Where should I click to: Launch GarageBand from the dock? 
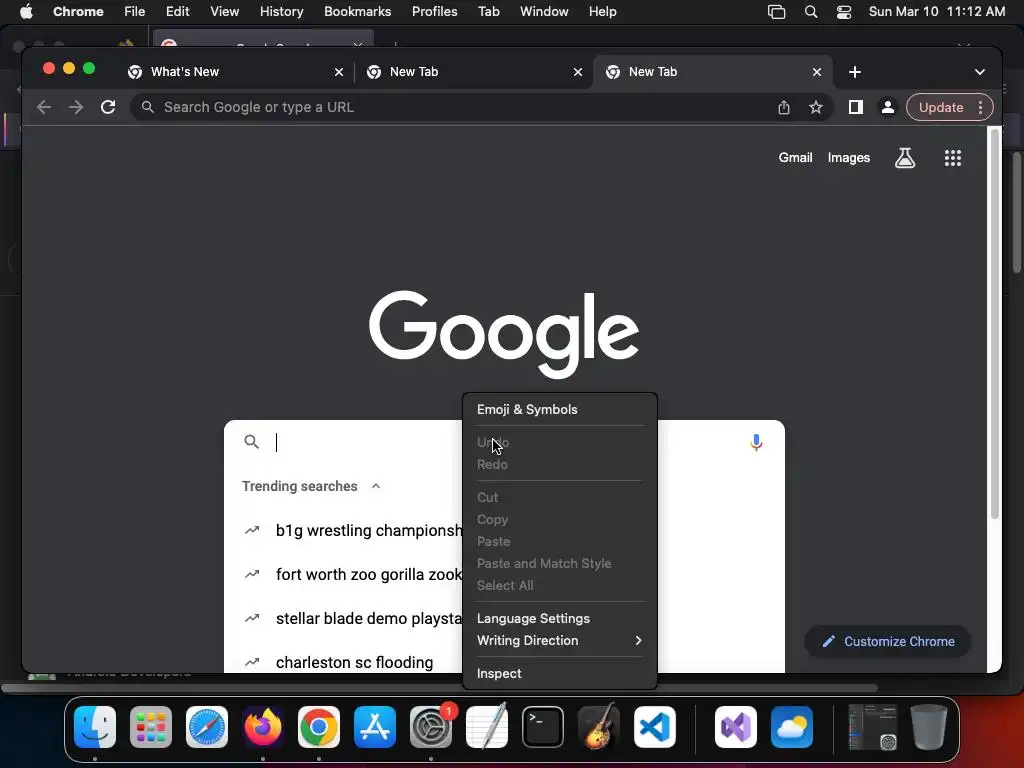click(x=599, y=726)
